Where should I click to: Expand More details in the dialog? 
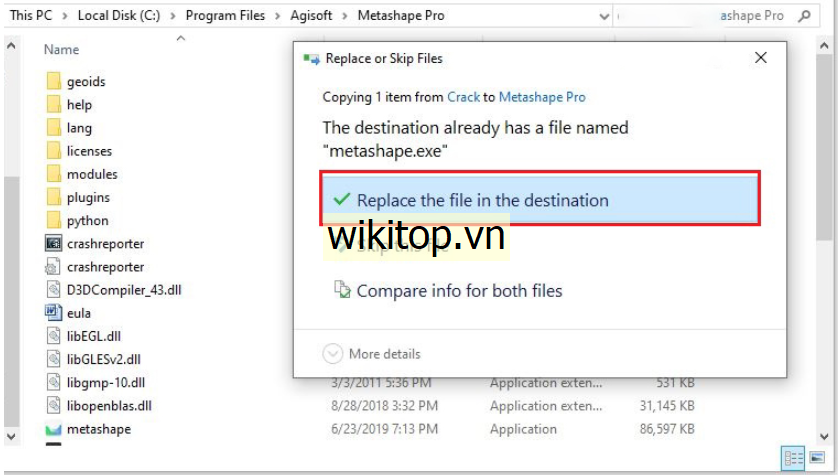coord(333,354)
